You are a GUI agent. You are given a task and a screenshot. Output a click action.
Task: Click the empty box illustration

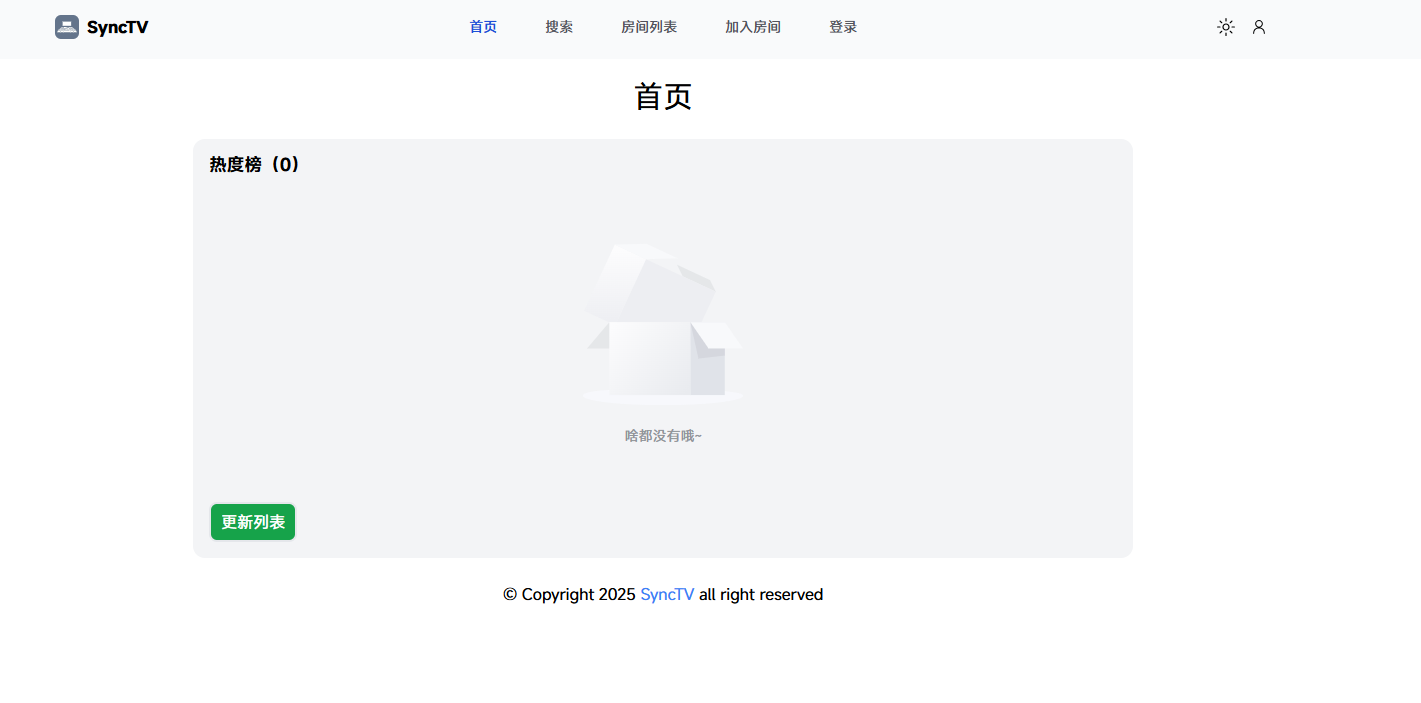click(663, 323)
